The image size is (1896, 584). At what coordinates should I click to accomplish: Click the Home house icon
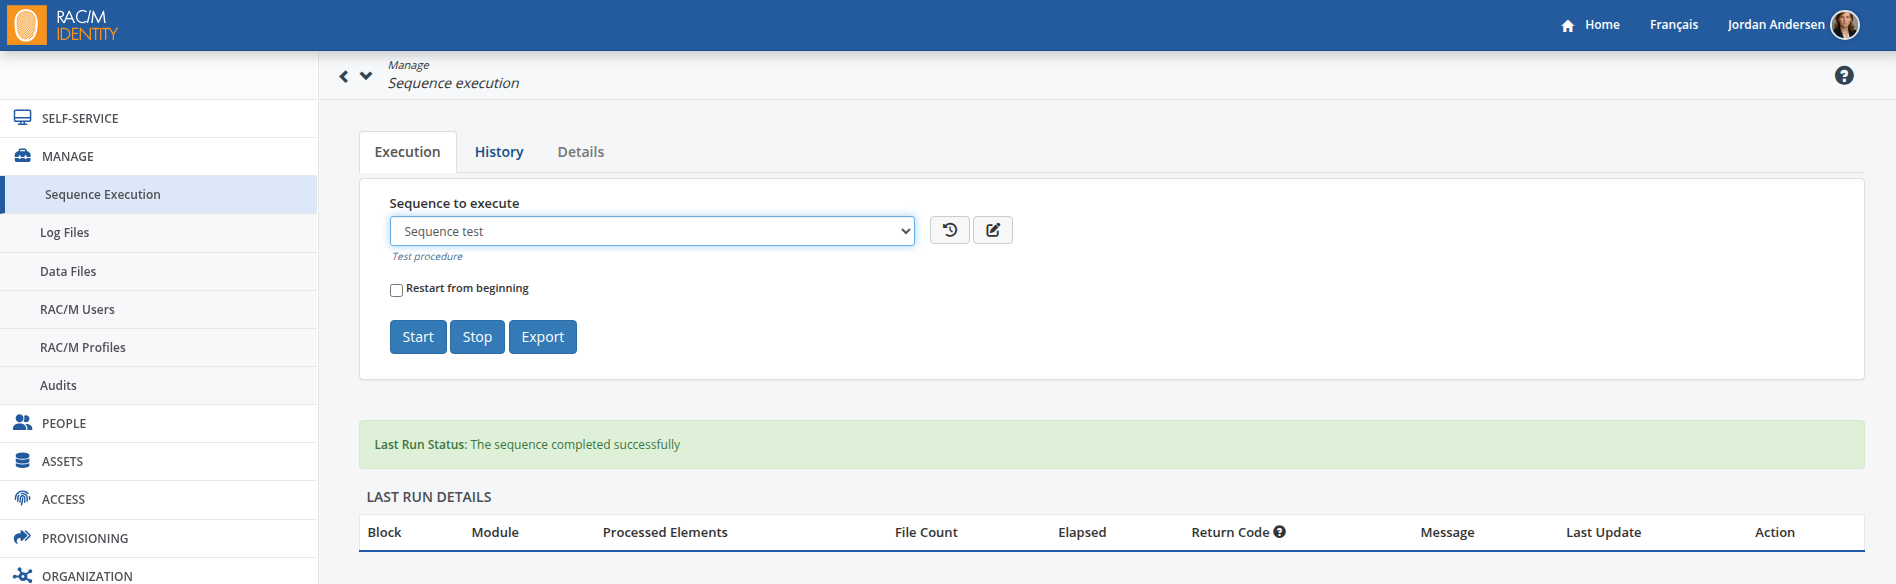click(x=1568, y=25)
